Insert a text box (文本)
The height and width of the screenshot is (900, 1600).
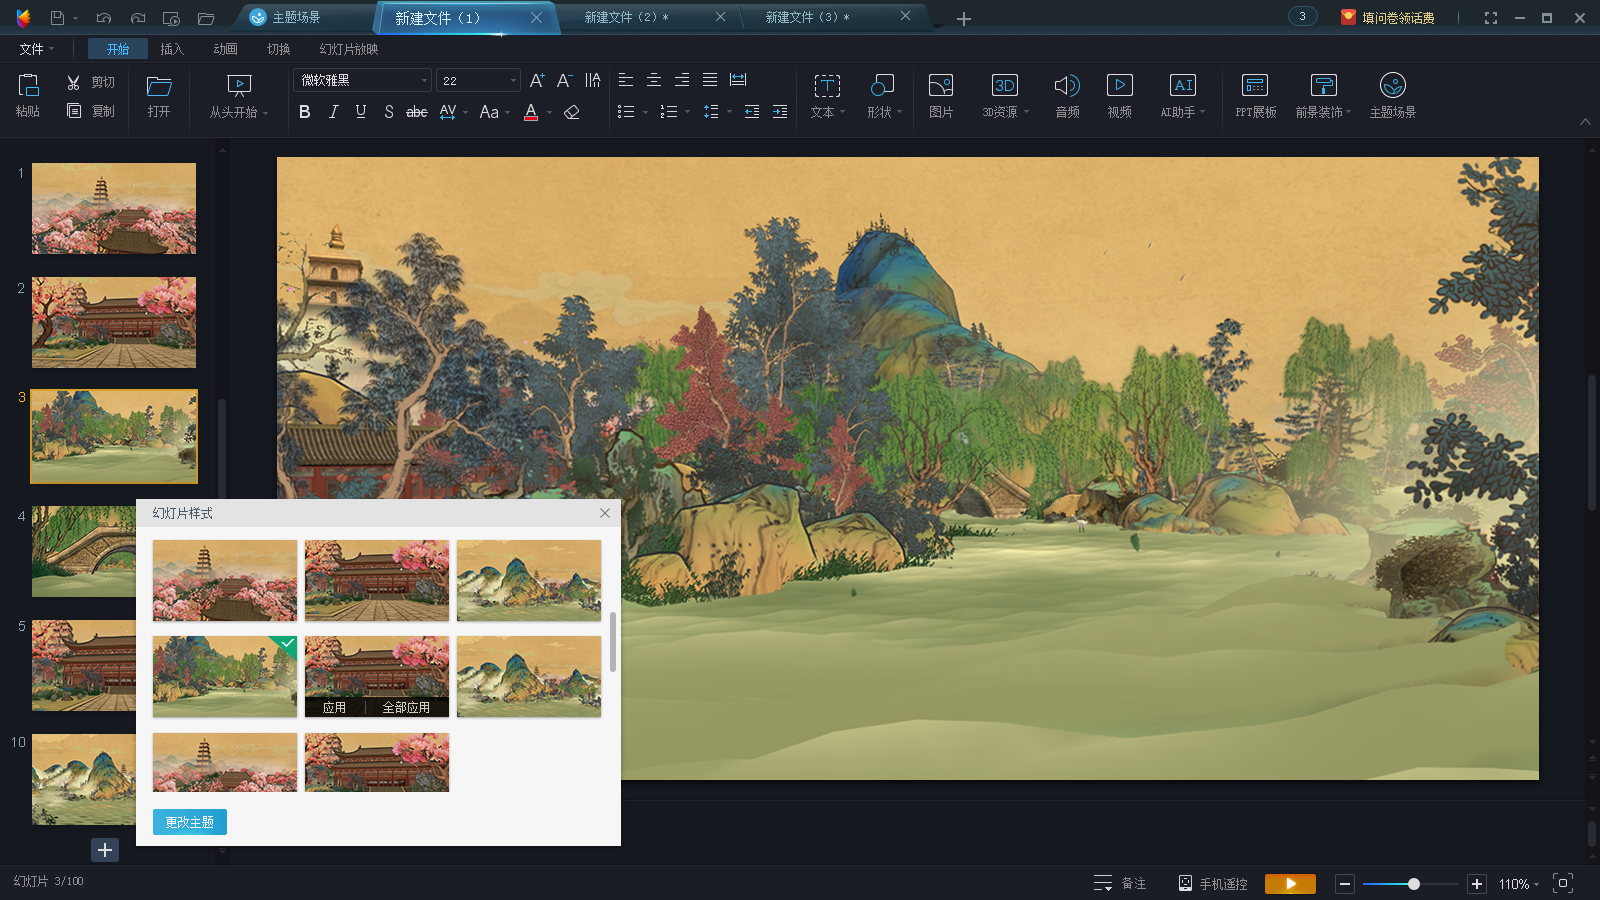(827, 96)
